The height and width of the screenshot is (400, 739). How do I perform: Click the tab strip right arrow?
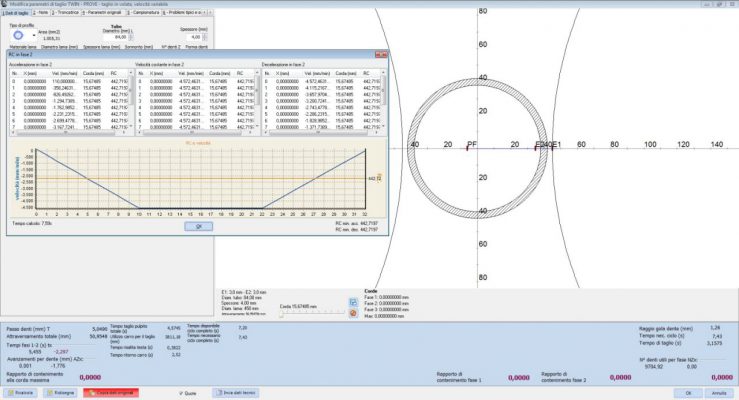(210, 13)
